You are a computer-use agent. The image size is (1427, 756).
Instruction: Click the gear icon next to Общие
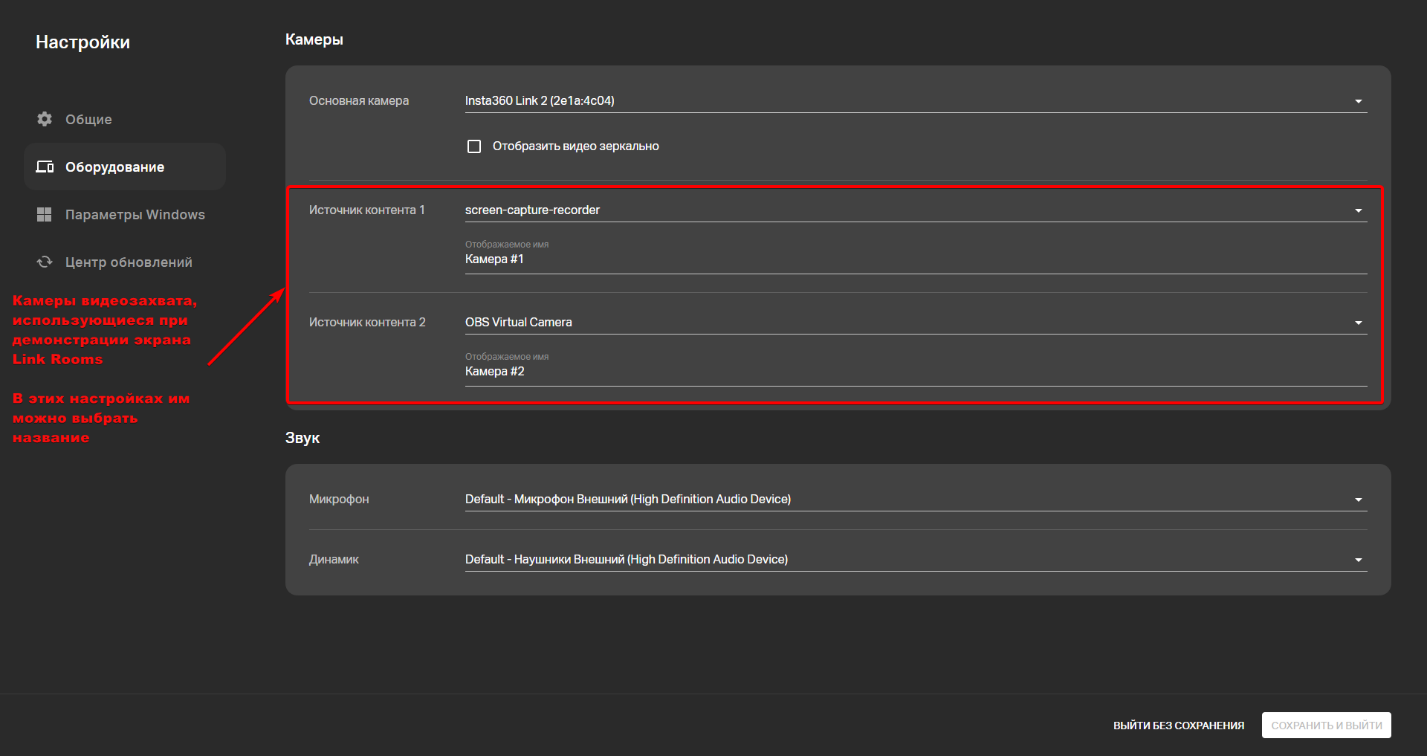[44, 119]
